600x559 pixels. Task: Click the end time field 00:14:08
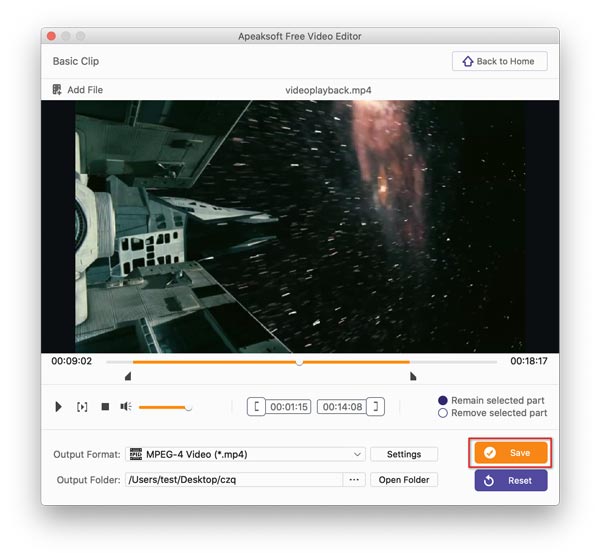tap(342, 407)
